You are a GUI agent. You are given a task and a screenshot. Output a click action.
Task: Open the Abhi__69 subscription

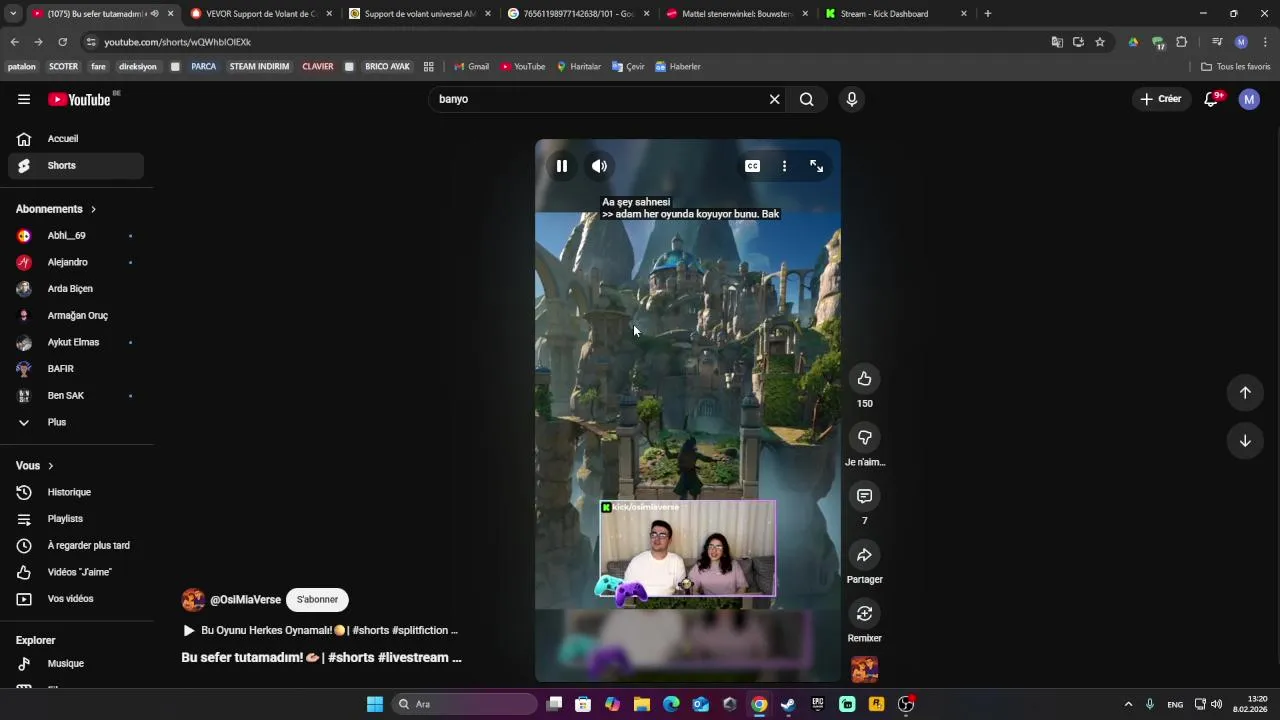[x=76, y=236]
